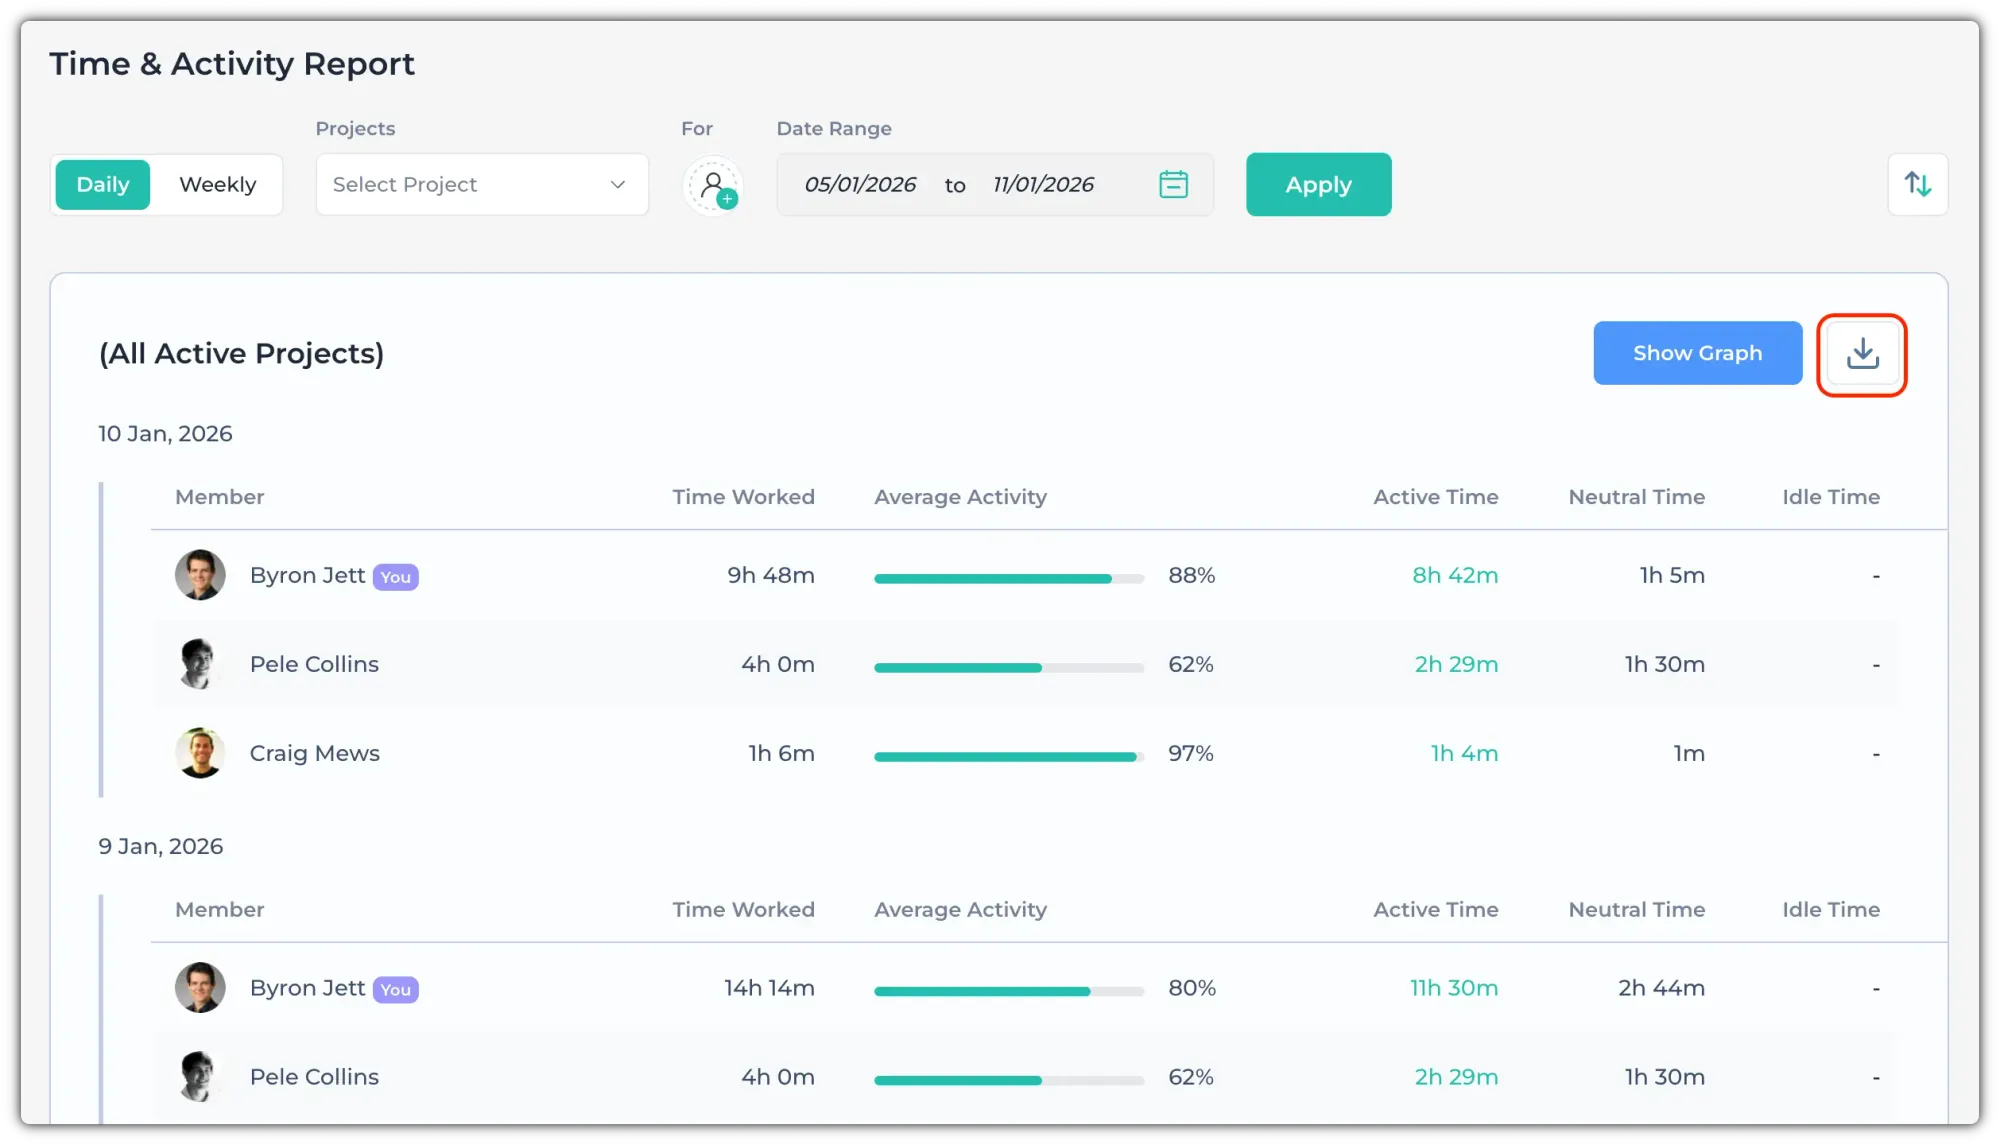The width and height of the screenshot is (2000, 1145).
Task: Click the Time Worked column header for 10 Jan
Action: pyautogui.click(x=743, y=497)
